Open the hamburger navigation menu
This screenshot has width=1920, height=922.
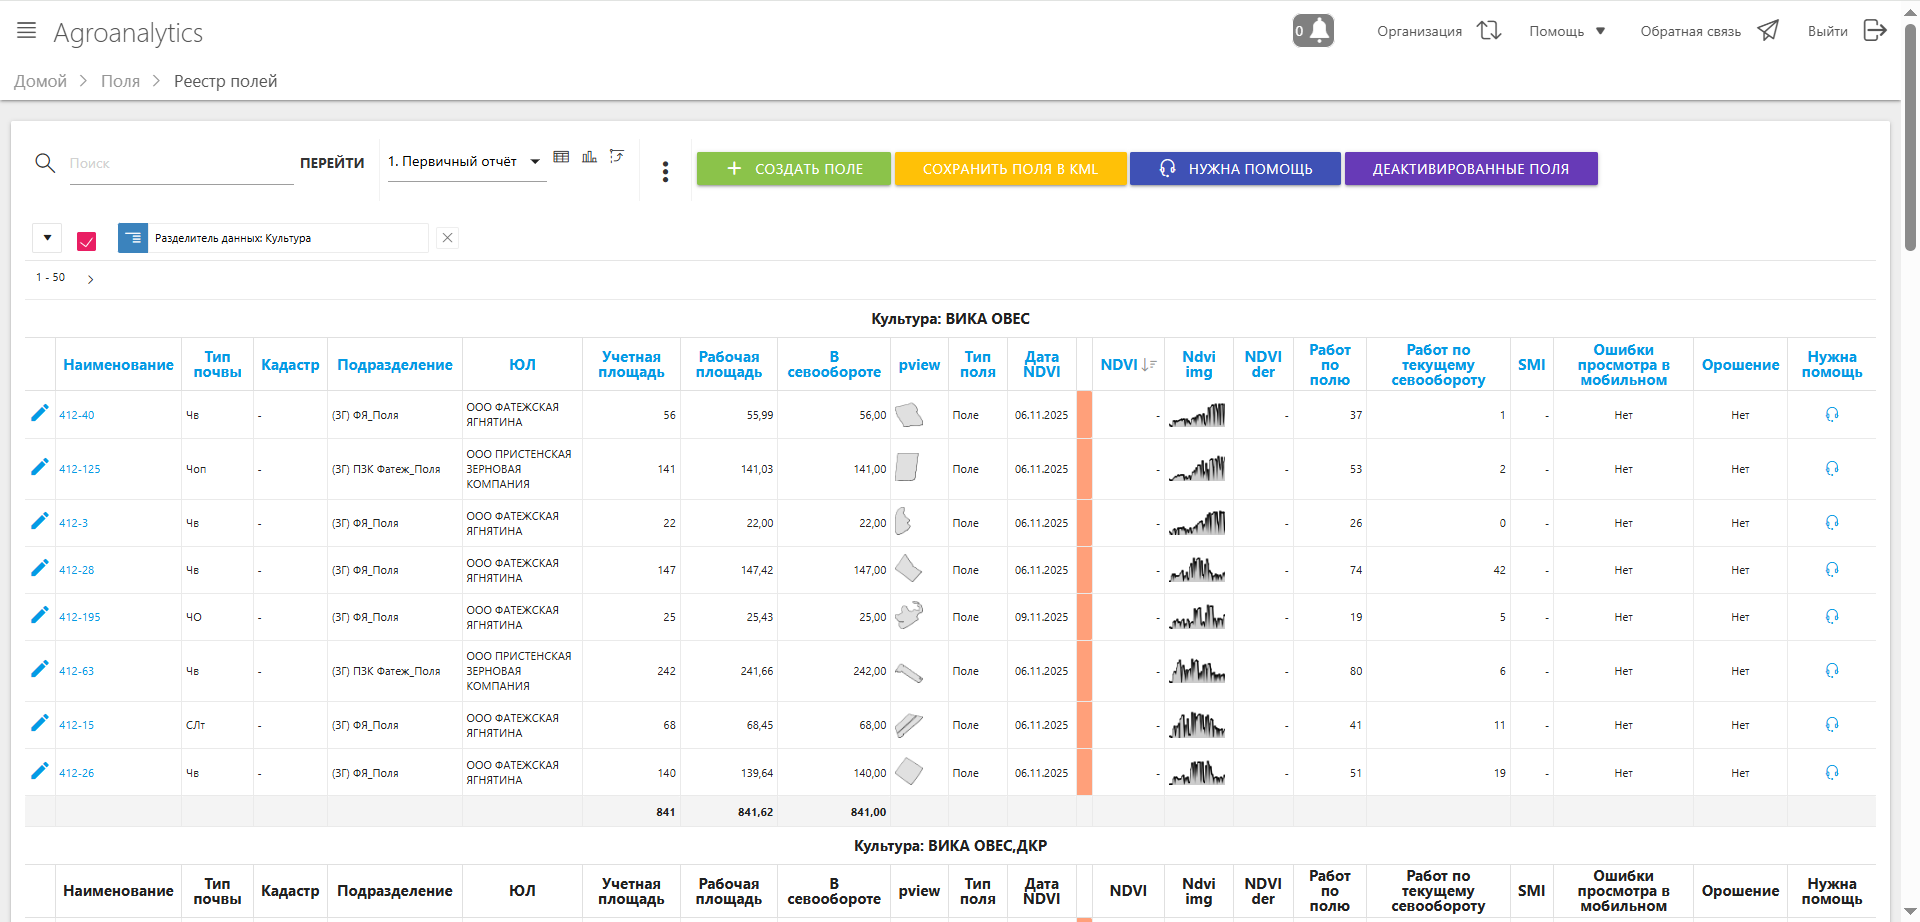[27, 31]
